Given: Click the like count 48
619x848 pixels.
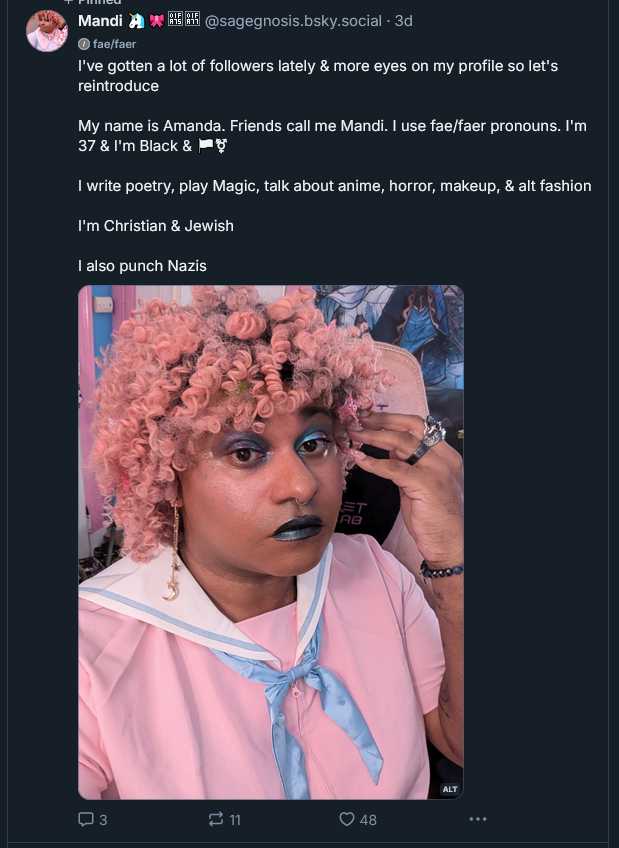Looking at the screenshot, I should tap(368, 820).
